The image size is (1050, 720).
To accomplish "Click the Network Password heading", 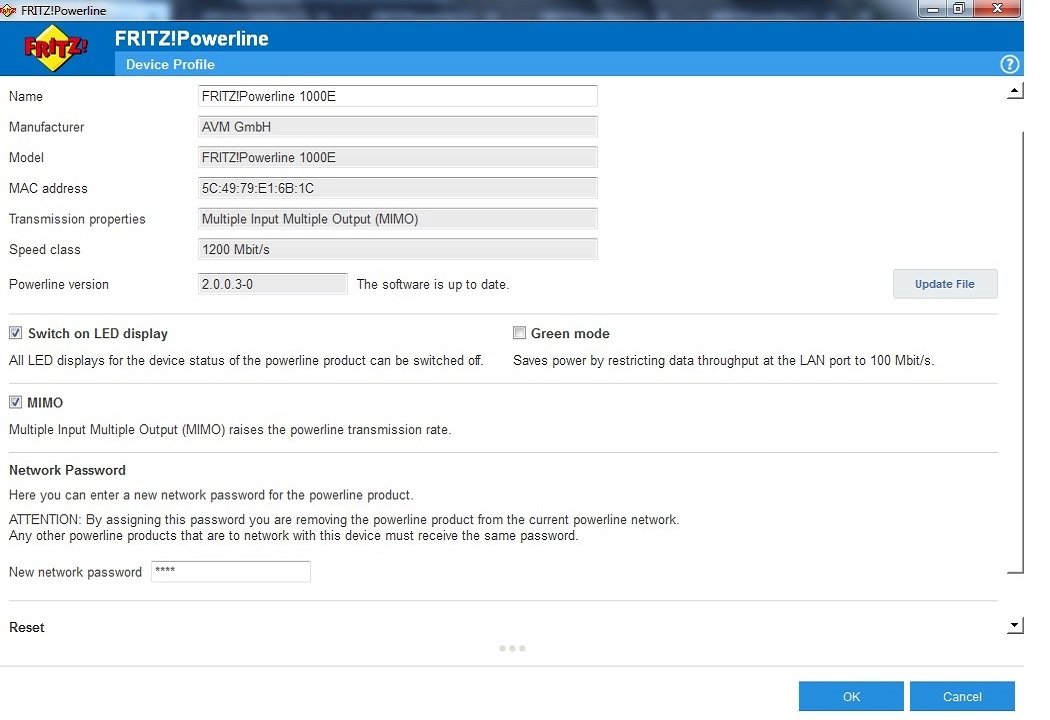I will (x=67, y=470).
